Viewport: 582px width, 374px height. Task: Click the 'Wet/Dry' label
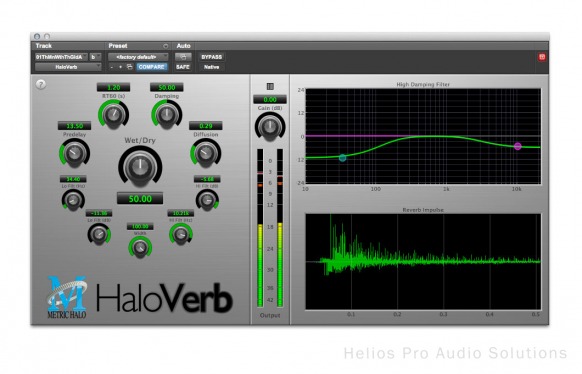point(140,140)
